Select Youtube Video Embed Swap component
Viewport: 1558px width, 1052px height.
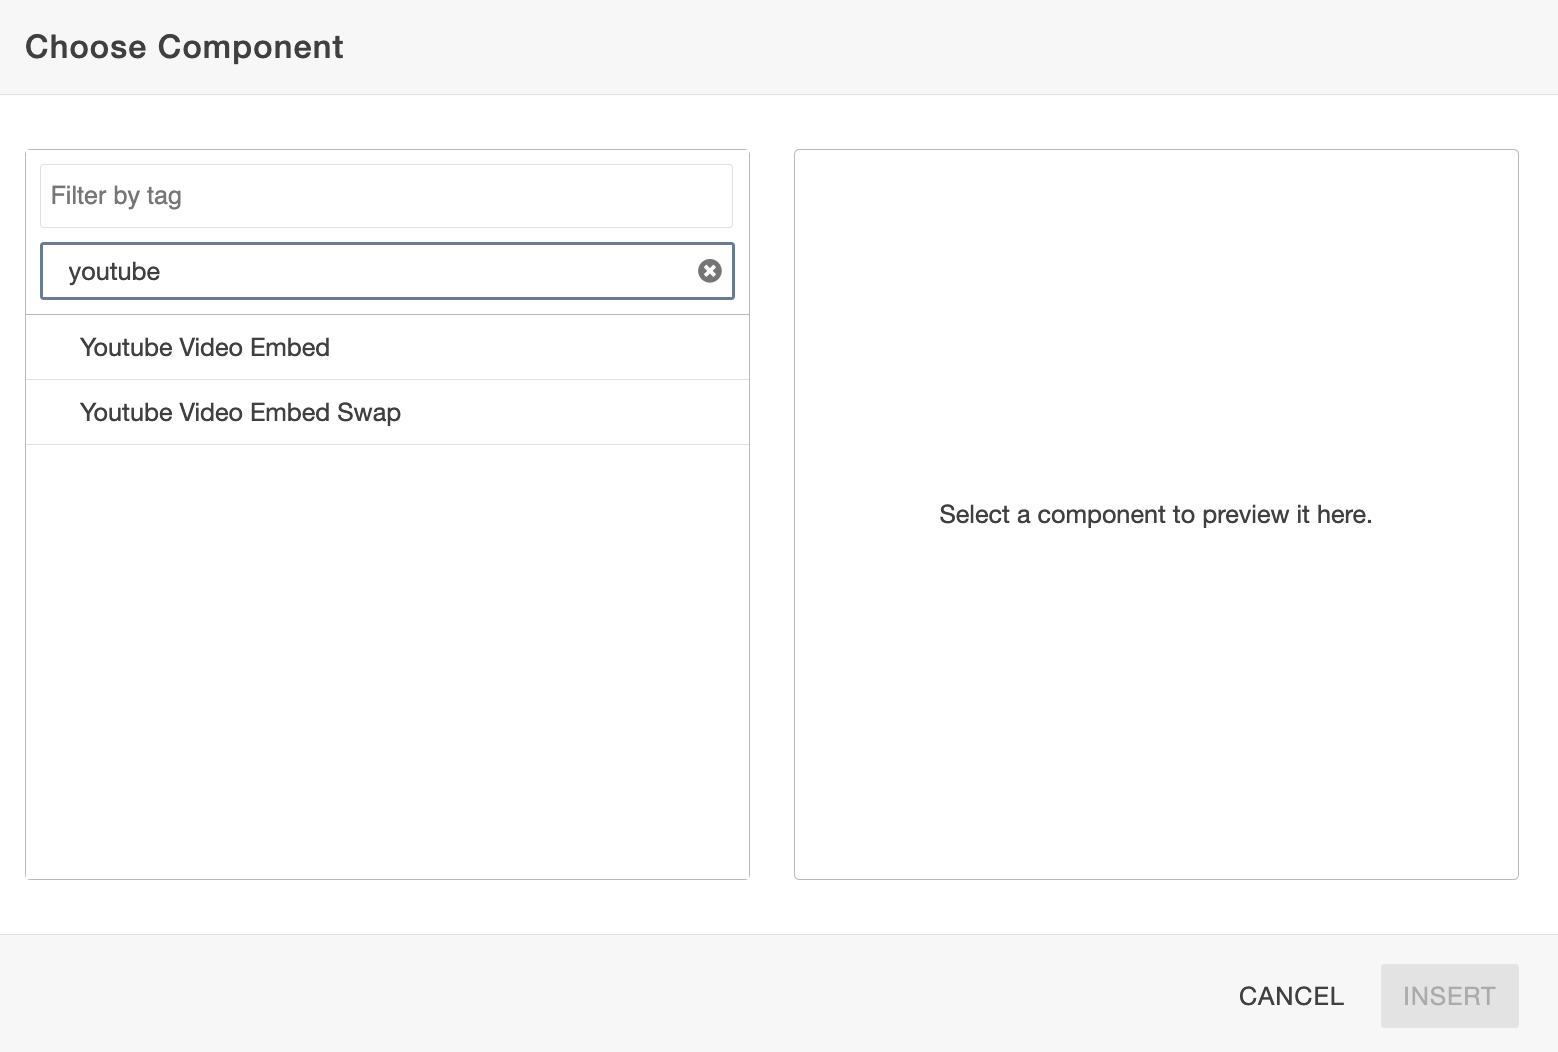point(387,412)
